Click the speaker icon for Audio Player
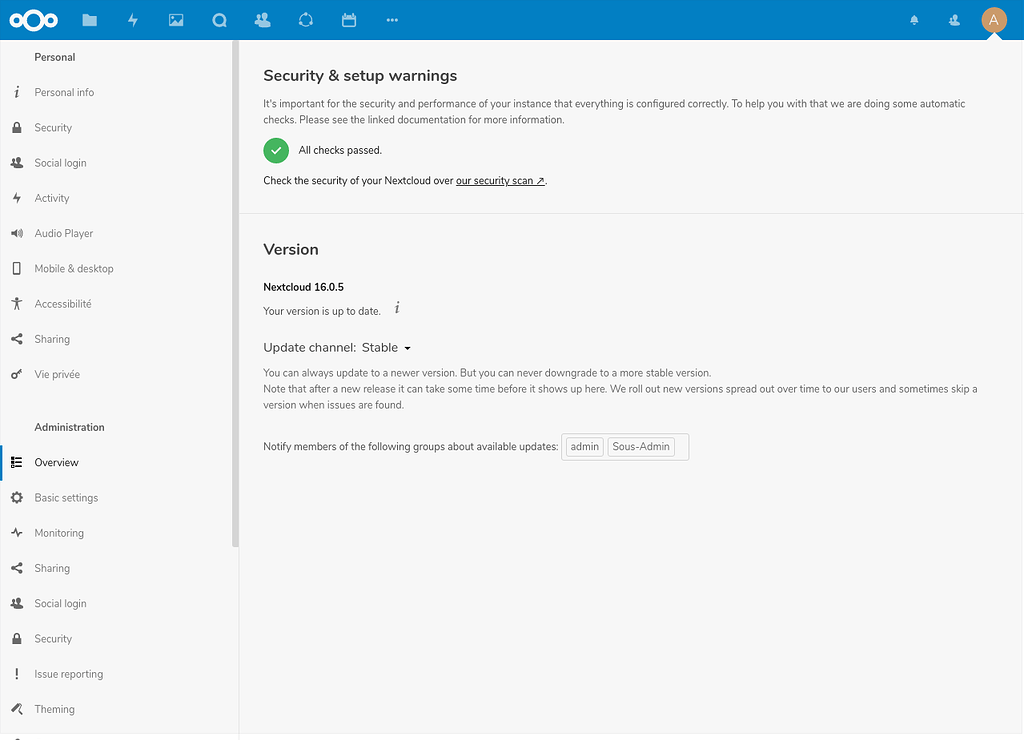The image size is (1024, 740). pos(17,233)
